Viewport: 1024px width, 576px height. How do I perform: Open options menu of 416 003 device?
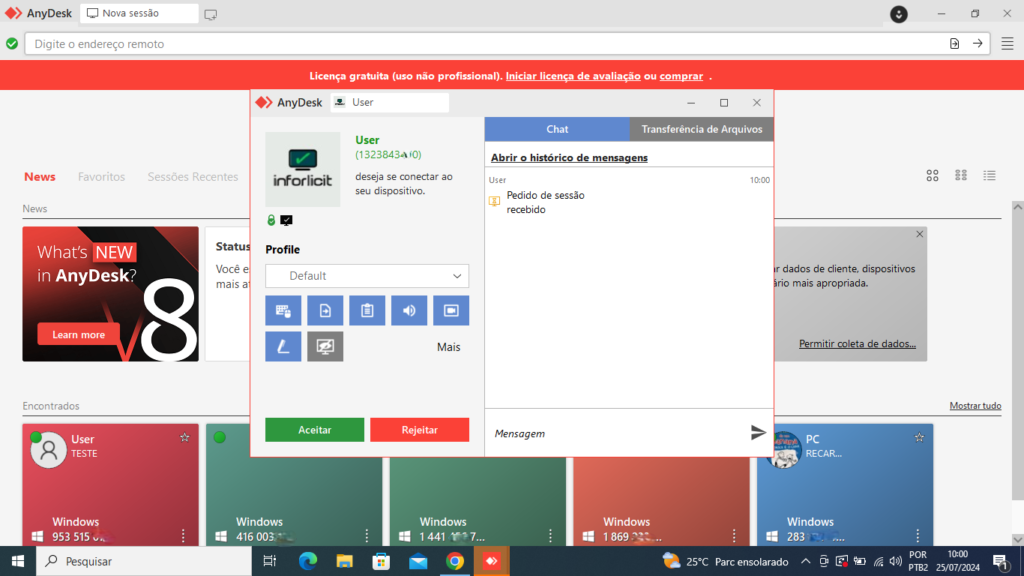pos(366,536)
